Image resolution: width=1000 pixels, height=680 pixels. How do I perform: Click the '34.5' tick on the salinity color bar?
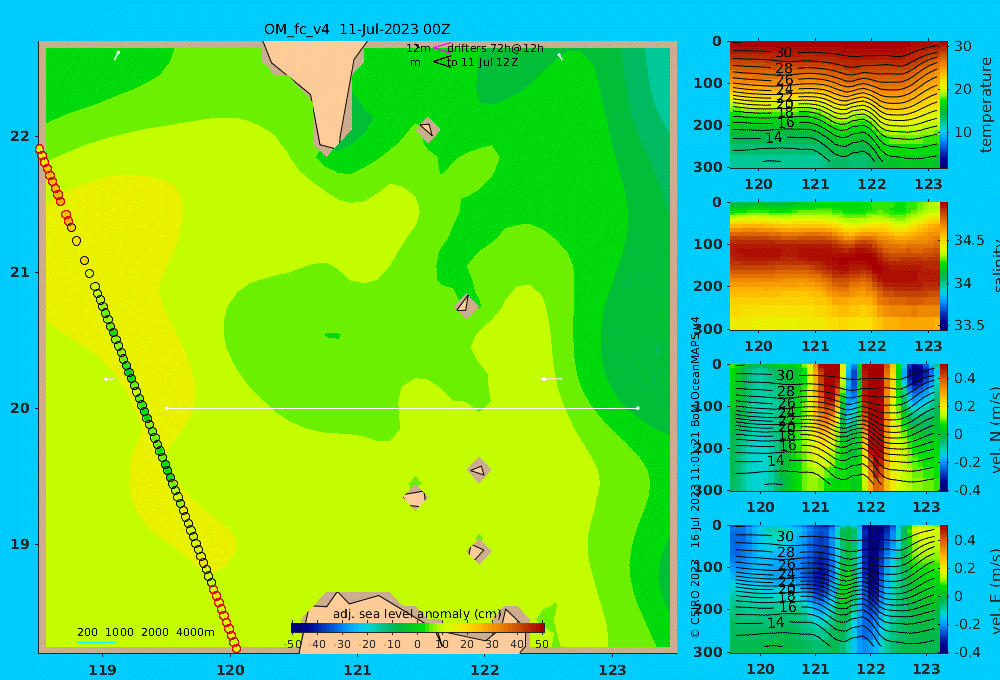969,240
